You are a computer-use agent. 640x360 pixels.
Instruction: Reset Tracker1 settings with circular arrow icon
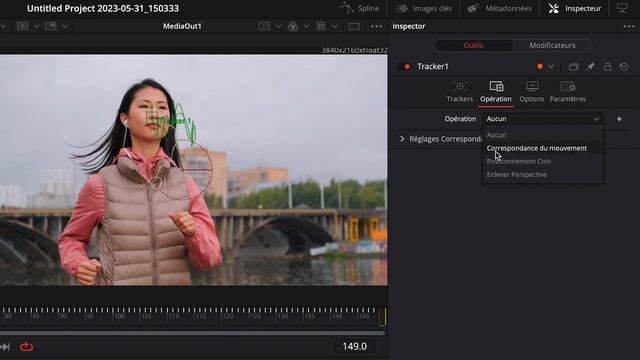[624, 67]
